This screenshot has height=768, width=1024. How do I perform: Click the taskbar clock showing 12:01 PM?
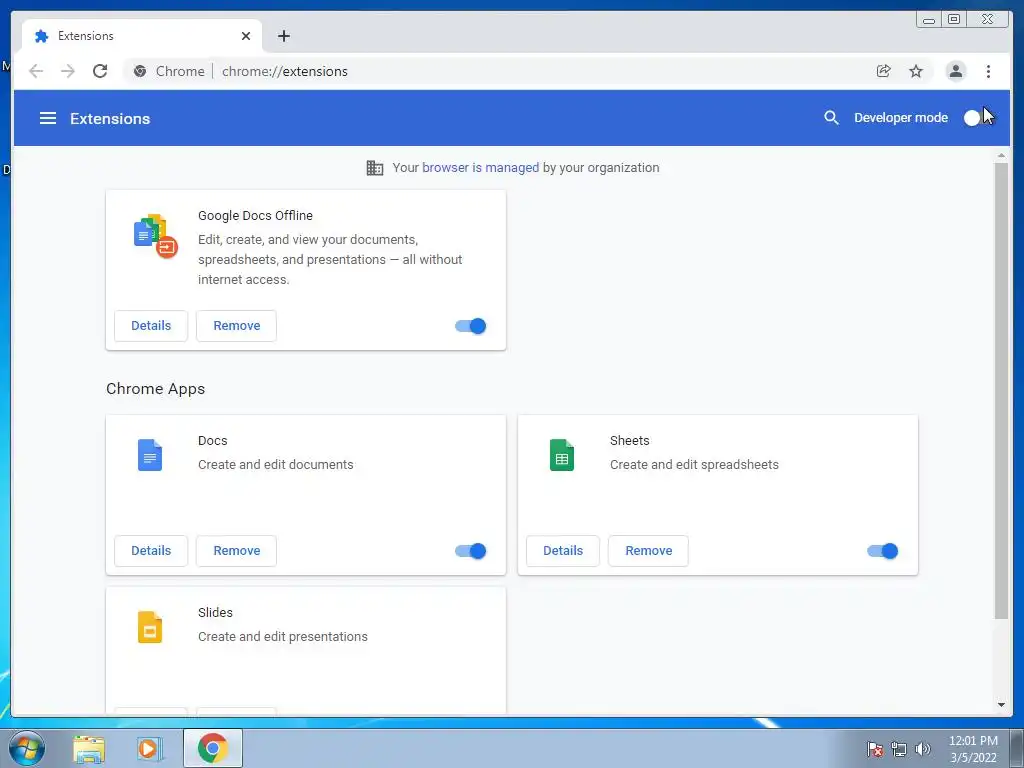973,749
